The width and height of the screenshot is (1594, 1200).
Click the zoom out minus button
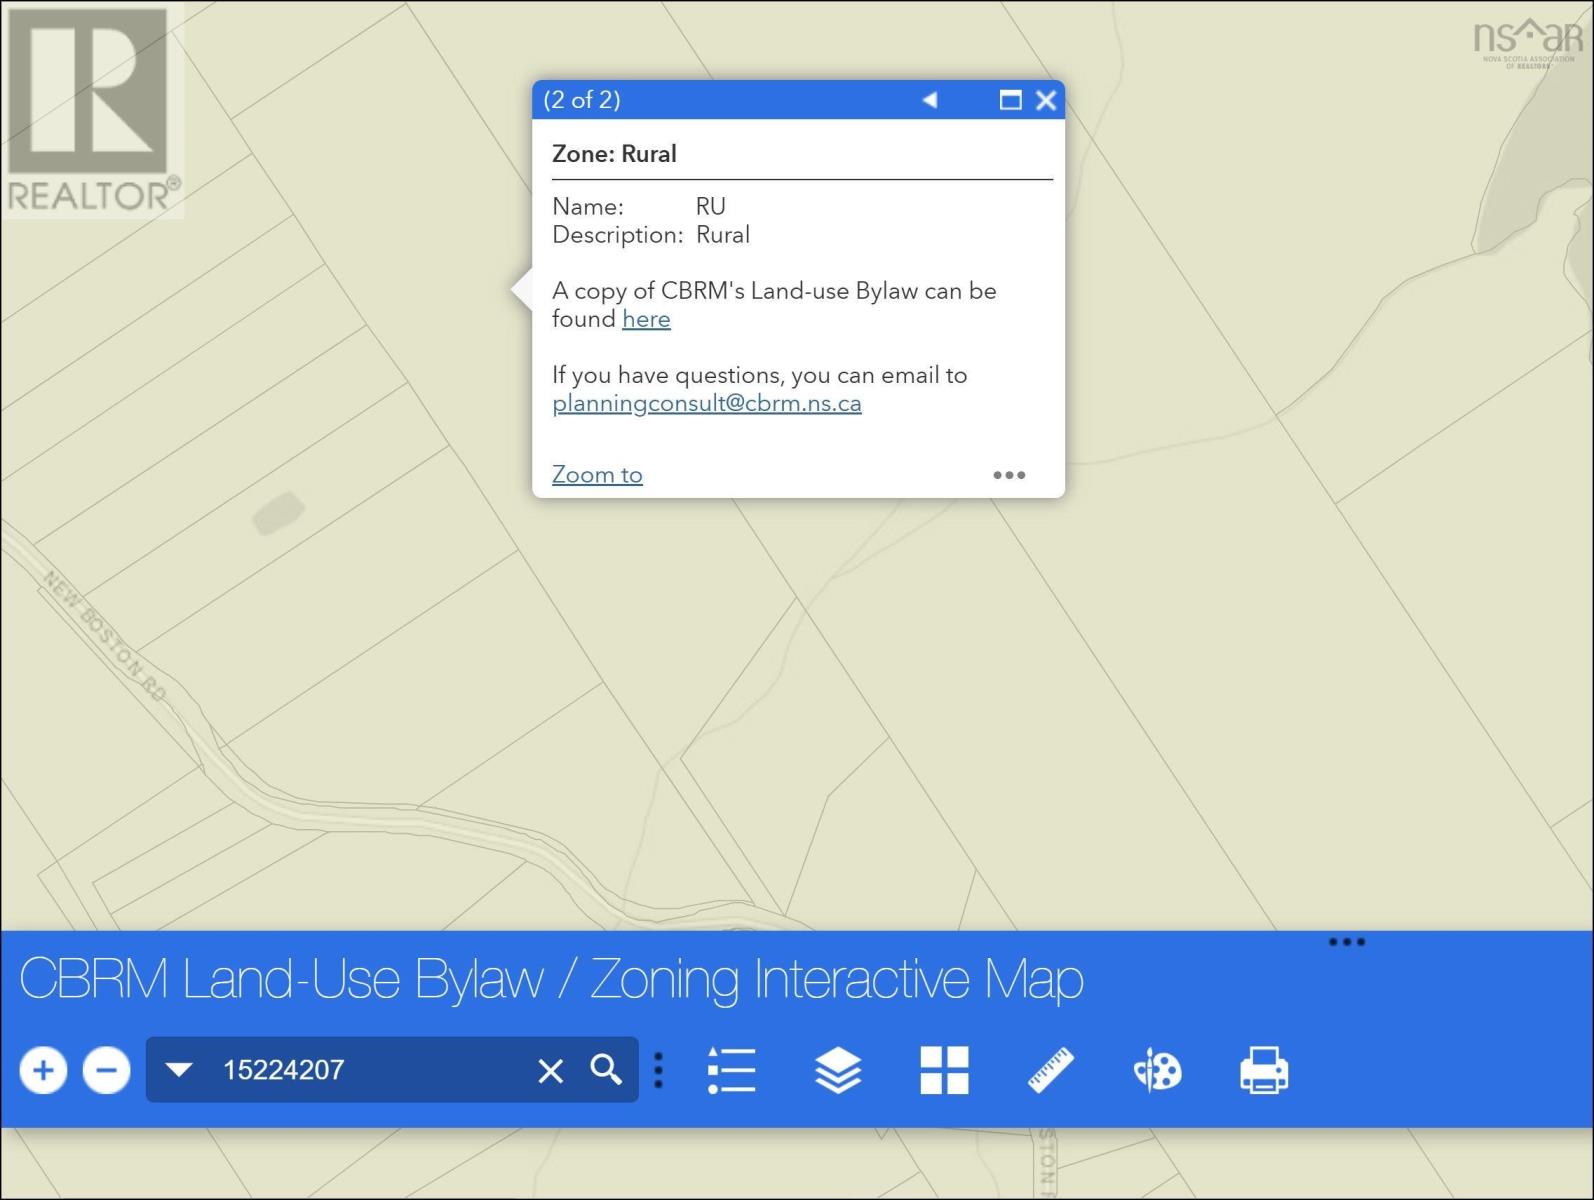click(x=106, y=1071)
